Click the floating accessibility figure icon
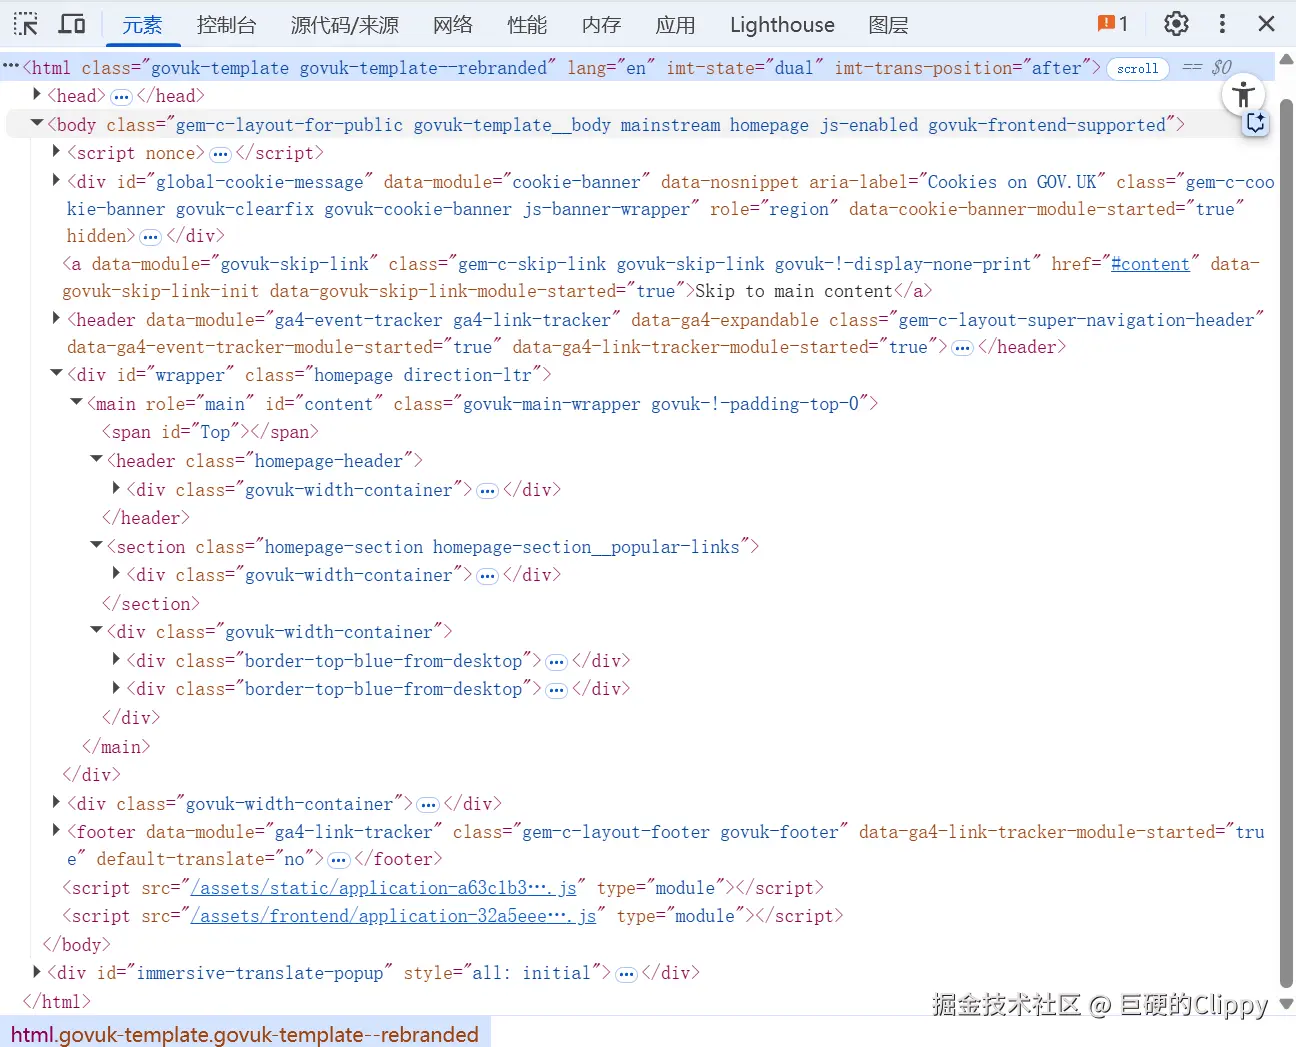This screenshot has width=1296, height=1047. tap(1243, 94)
